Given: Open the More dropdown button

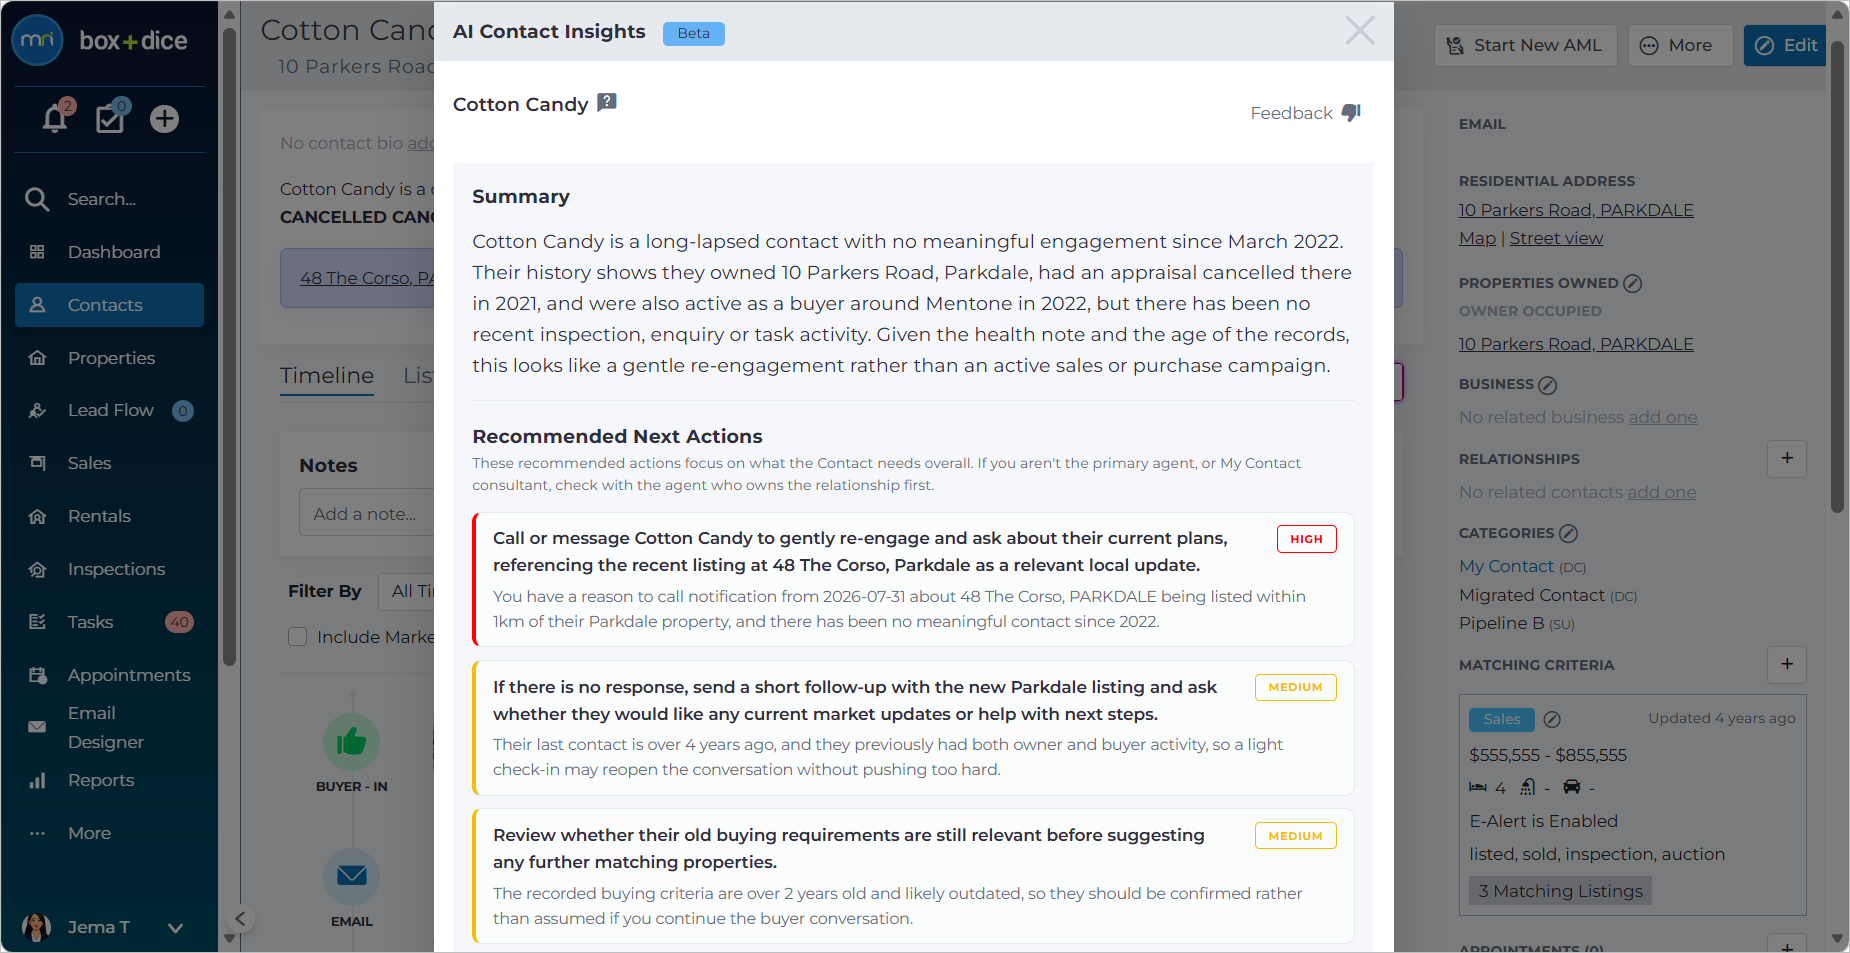Looking at the screenshot, I should pos(1680,46).
